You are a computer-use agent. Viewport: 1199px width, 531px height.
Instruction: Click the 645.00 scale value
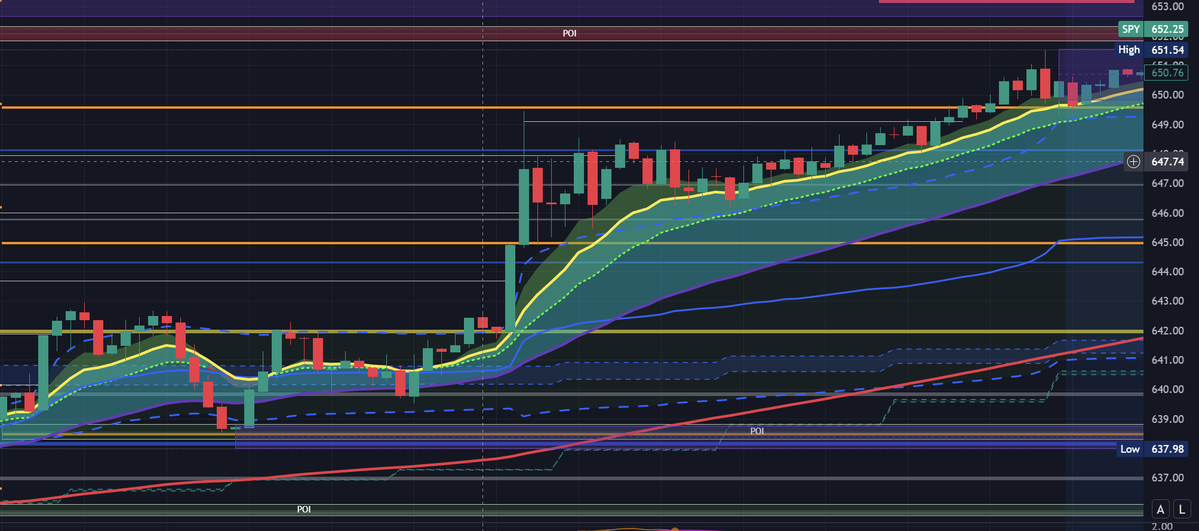pos(1168,243)
